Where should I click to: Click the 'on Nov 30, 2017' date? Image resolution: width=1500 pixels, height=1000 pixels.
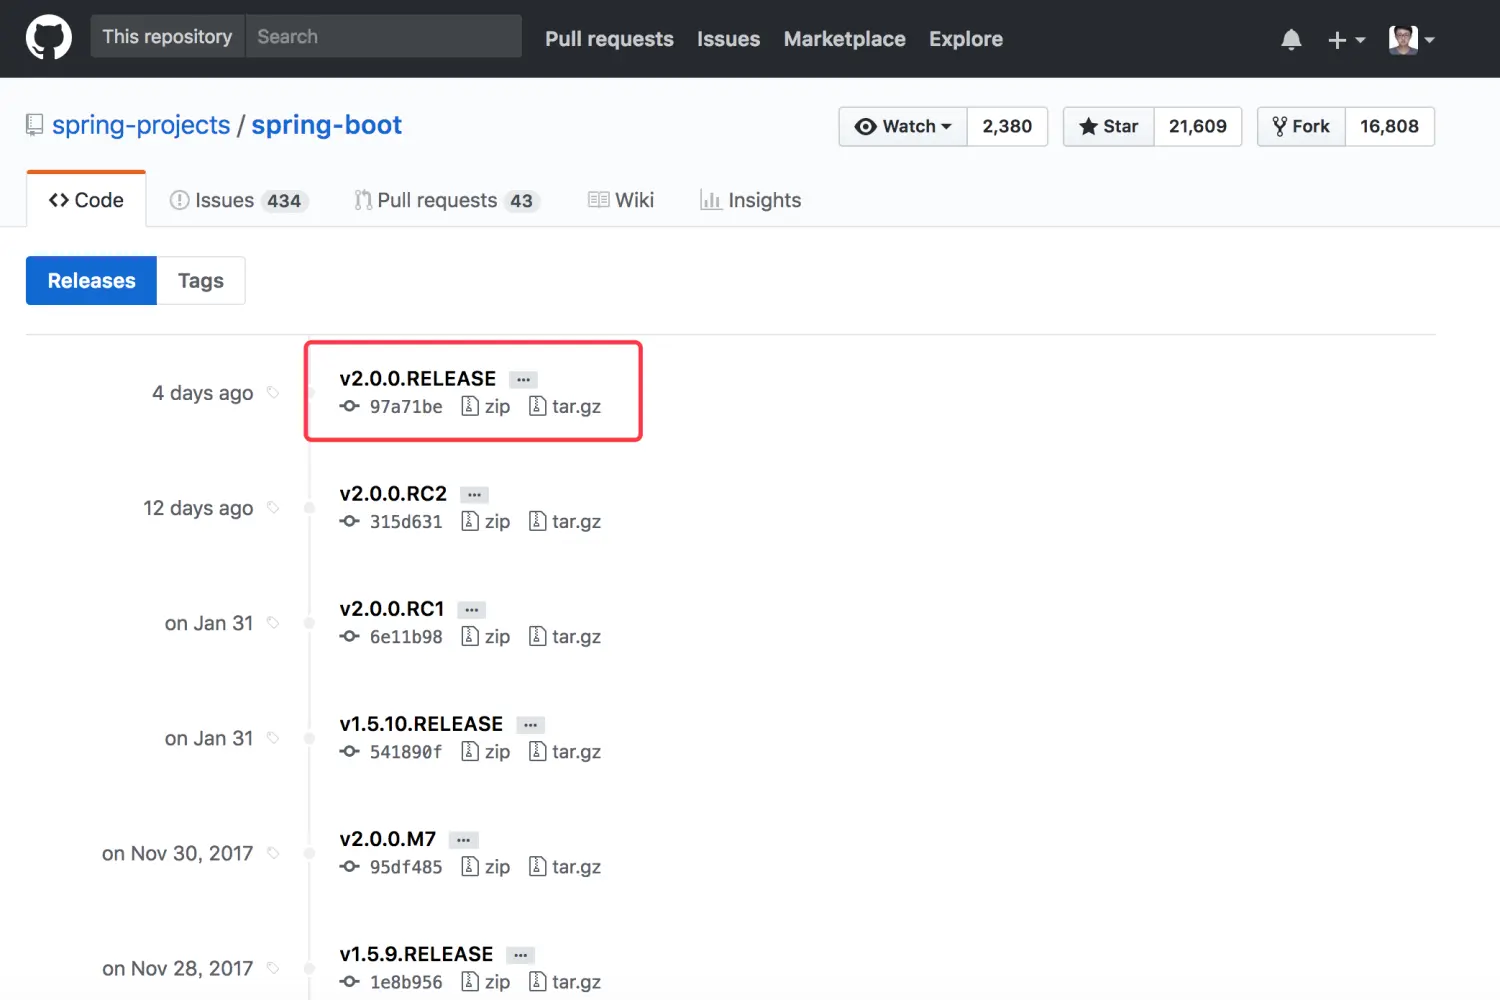(x=178, y=853)
